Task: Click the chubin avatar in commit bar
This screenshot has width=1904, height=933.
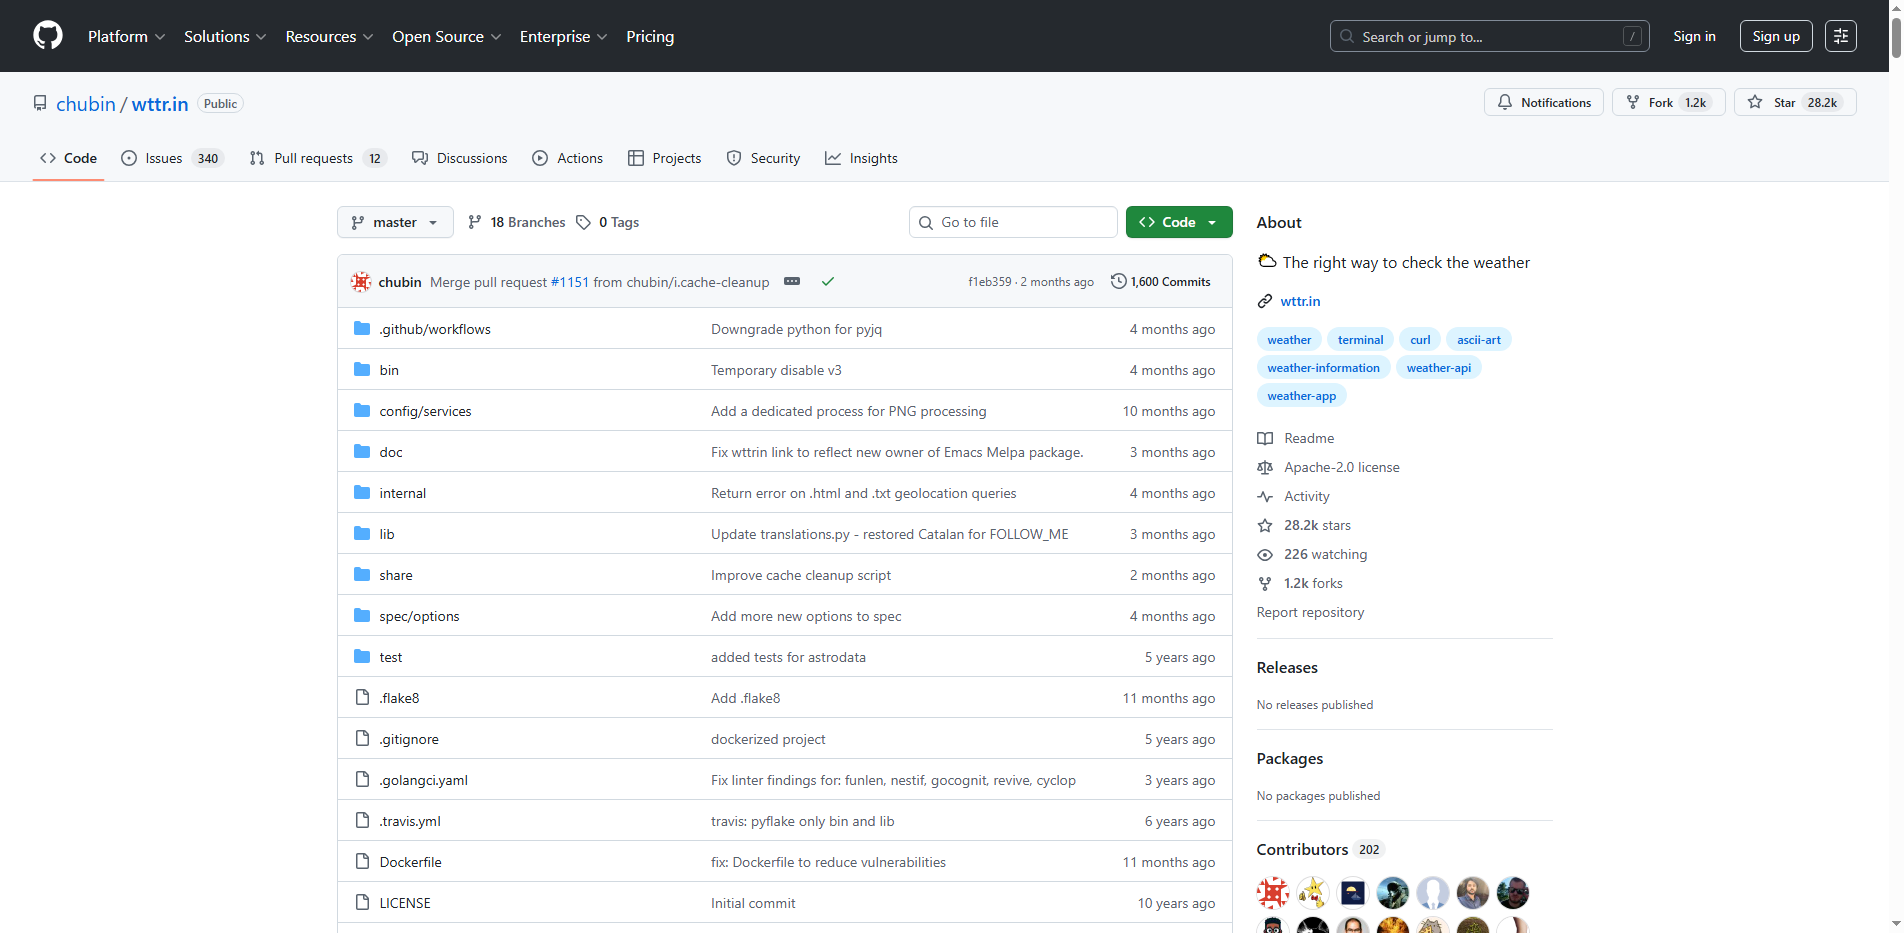Action: [x=361, y=282]
